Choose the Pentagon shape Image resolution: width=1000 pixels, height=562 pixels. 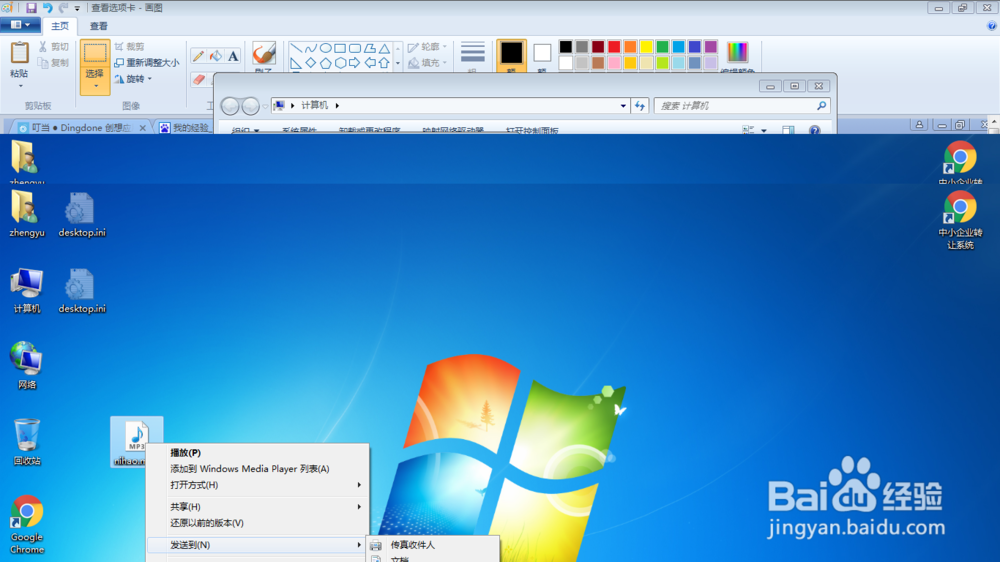click(325, 63)
